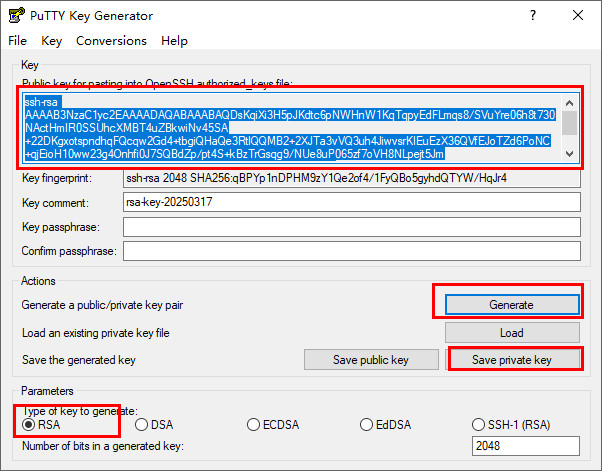Click the public key box scroll-down arrow
The width and height of the screenshot is (602, 471).
(x=570, y=154)
